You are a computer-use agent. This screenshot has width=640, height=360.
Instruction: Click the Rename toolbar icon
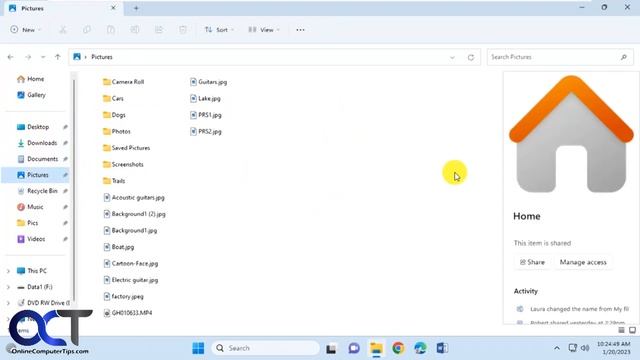(x=135, y=30)
